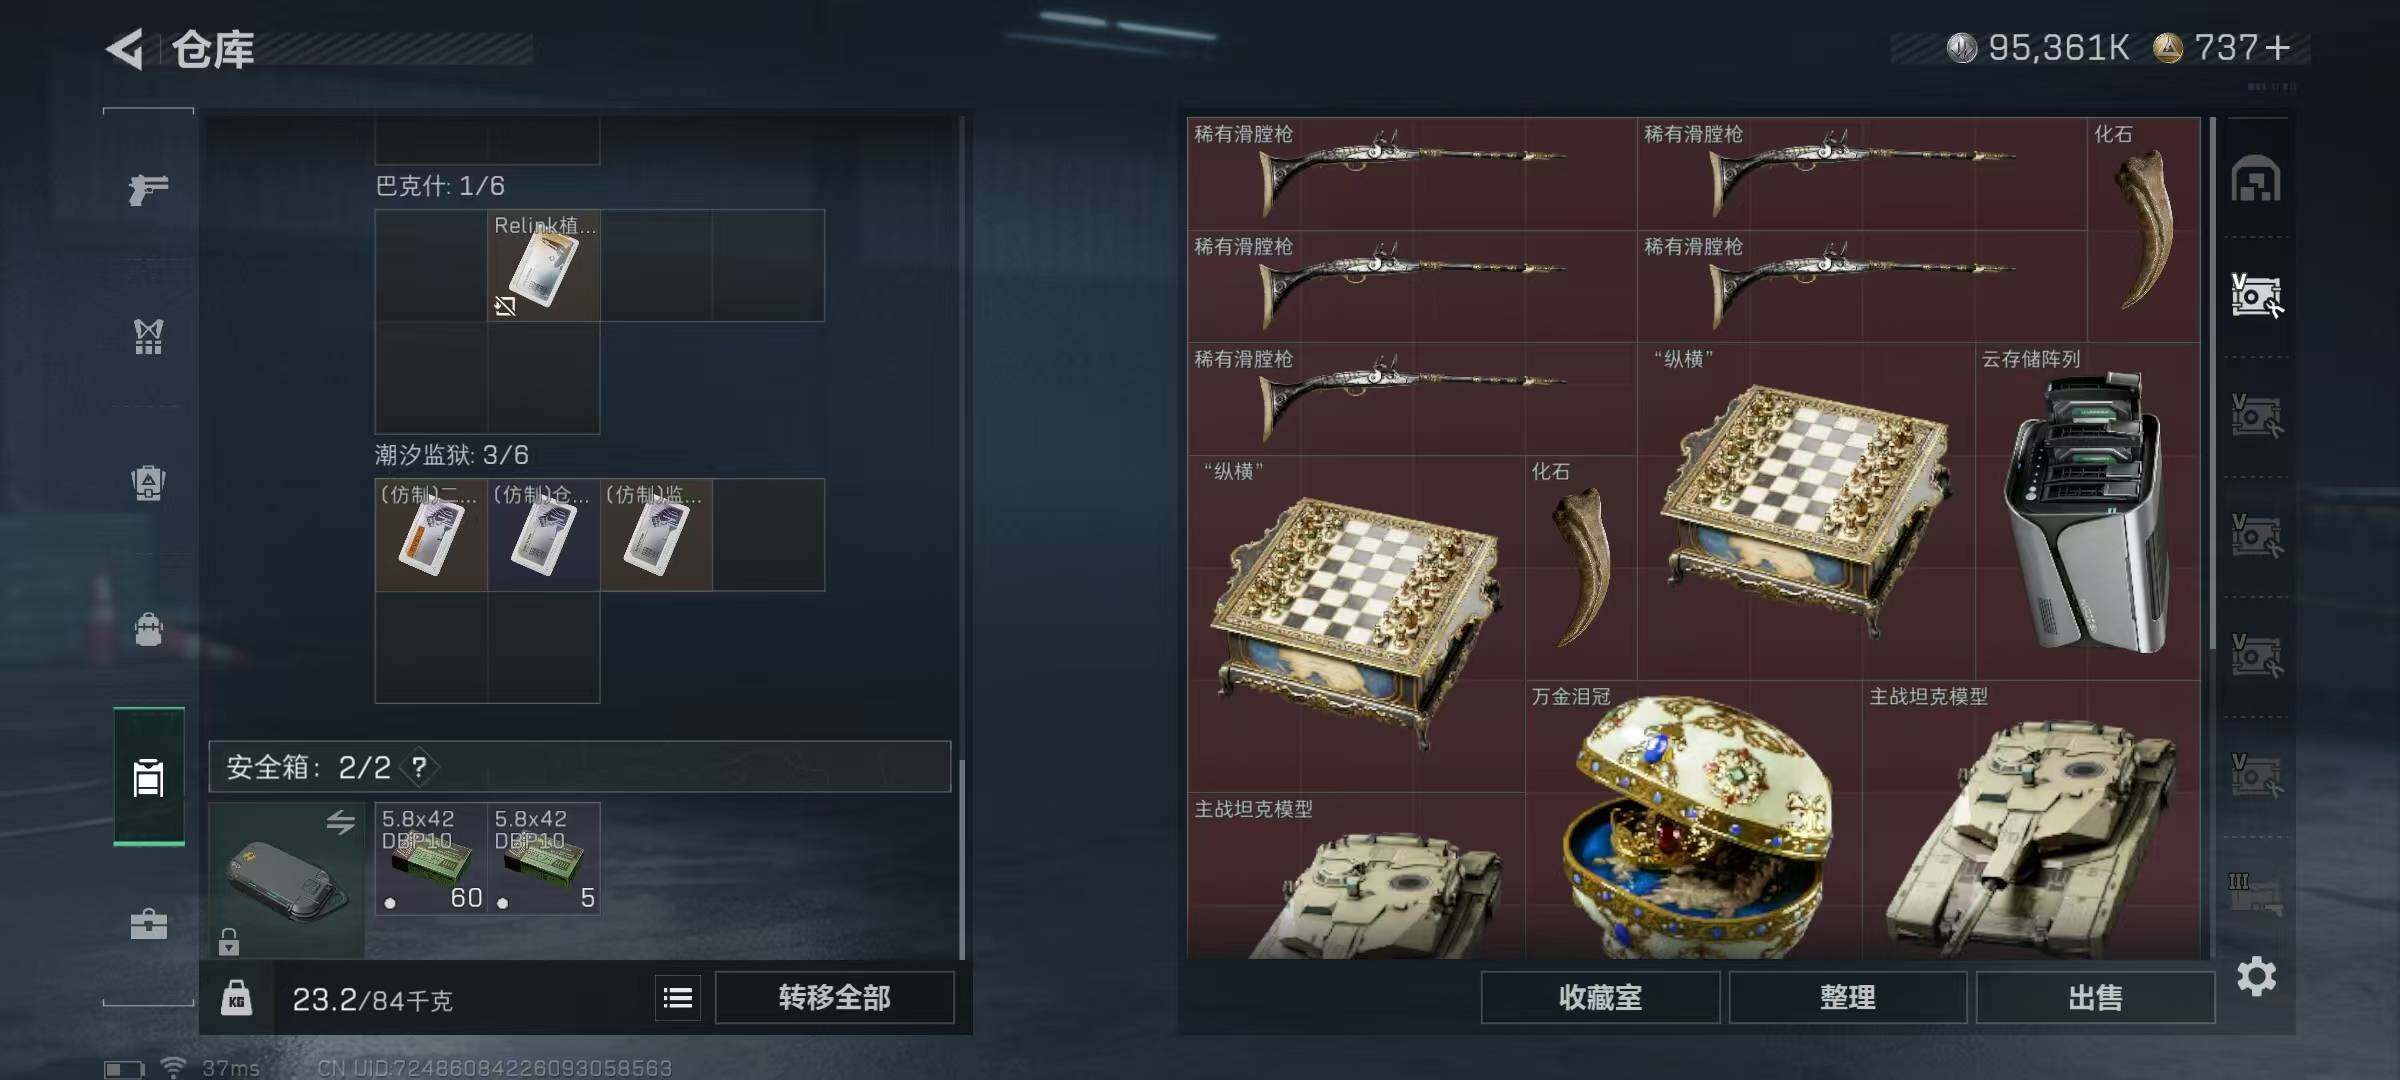
Task: Switch to the keycard holder tab in sidebar
Action: tap(148, 776)
